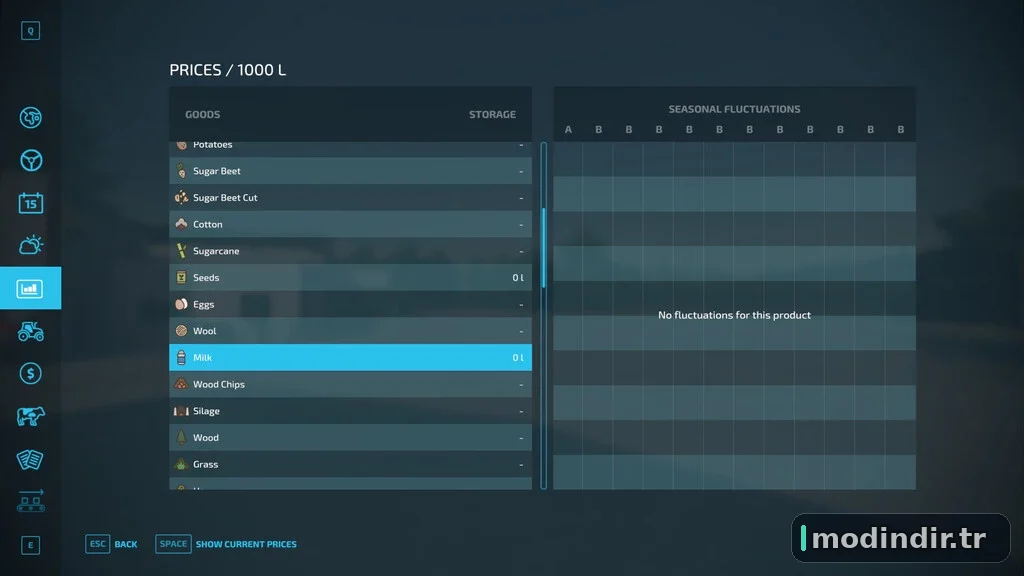Click the Silage bunker icon
The height and width of the screenshot is (576, 1024).
(x=182, y=411)
